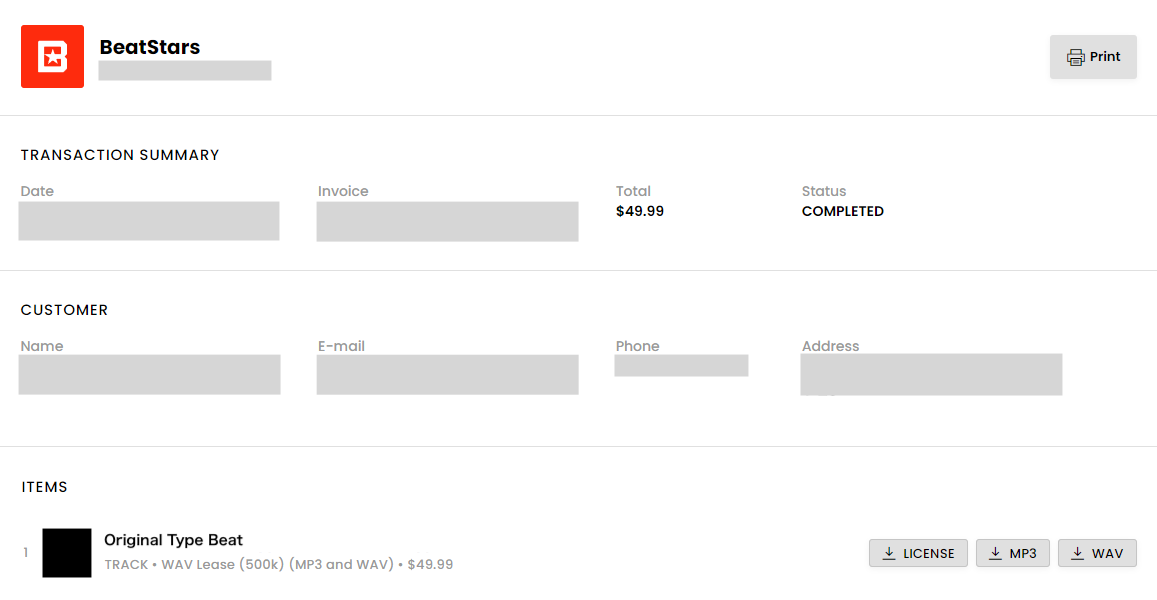Download the MP3 file
This screenshot has width=1157, height=600.
click(x=1012, y=554)
